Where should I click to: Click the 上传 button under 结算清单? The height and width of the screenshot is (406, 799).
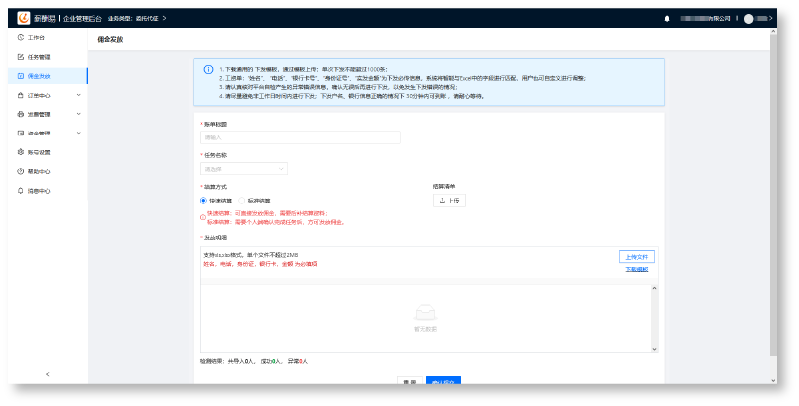(x=450, y=200)
